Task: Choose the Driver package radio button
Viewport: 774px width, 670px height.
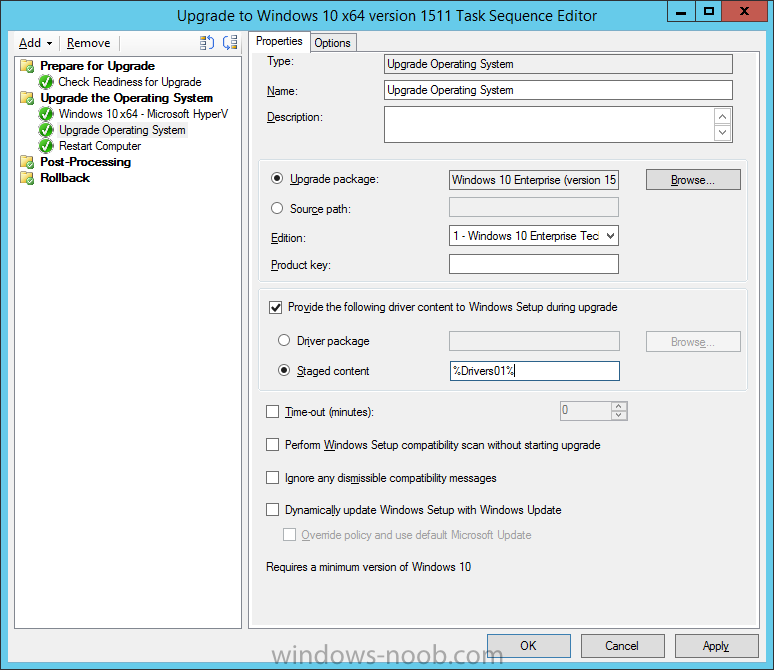Action: [x=284, y=340]
